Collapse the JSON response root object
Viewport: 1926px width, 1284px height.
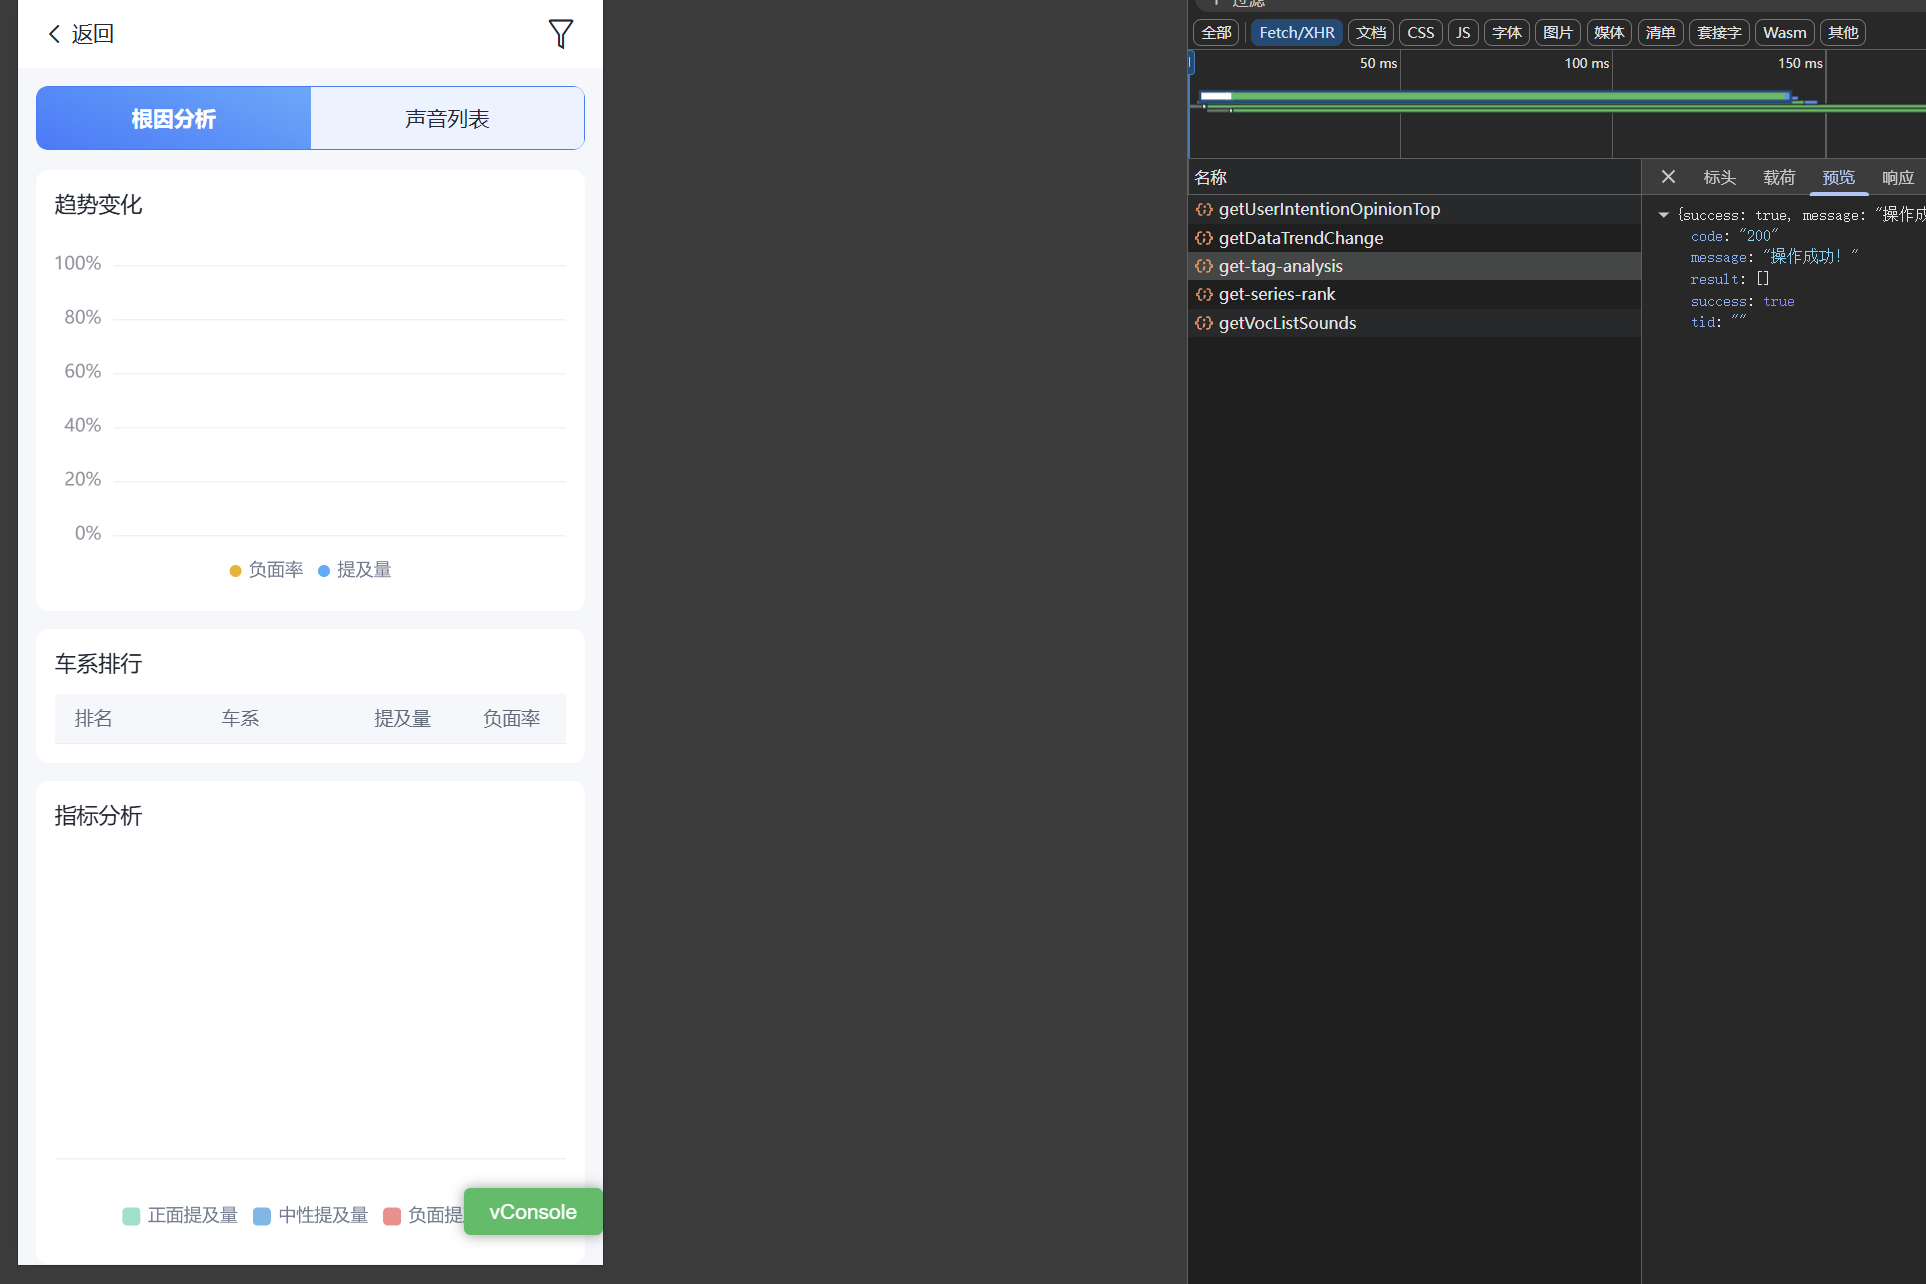tap(1663, 215)
